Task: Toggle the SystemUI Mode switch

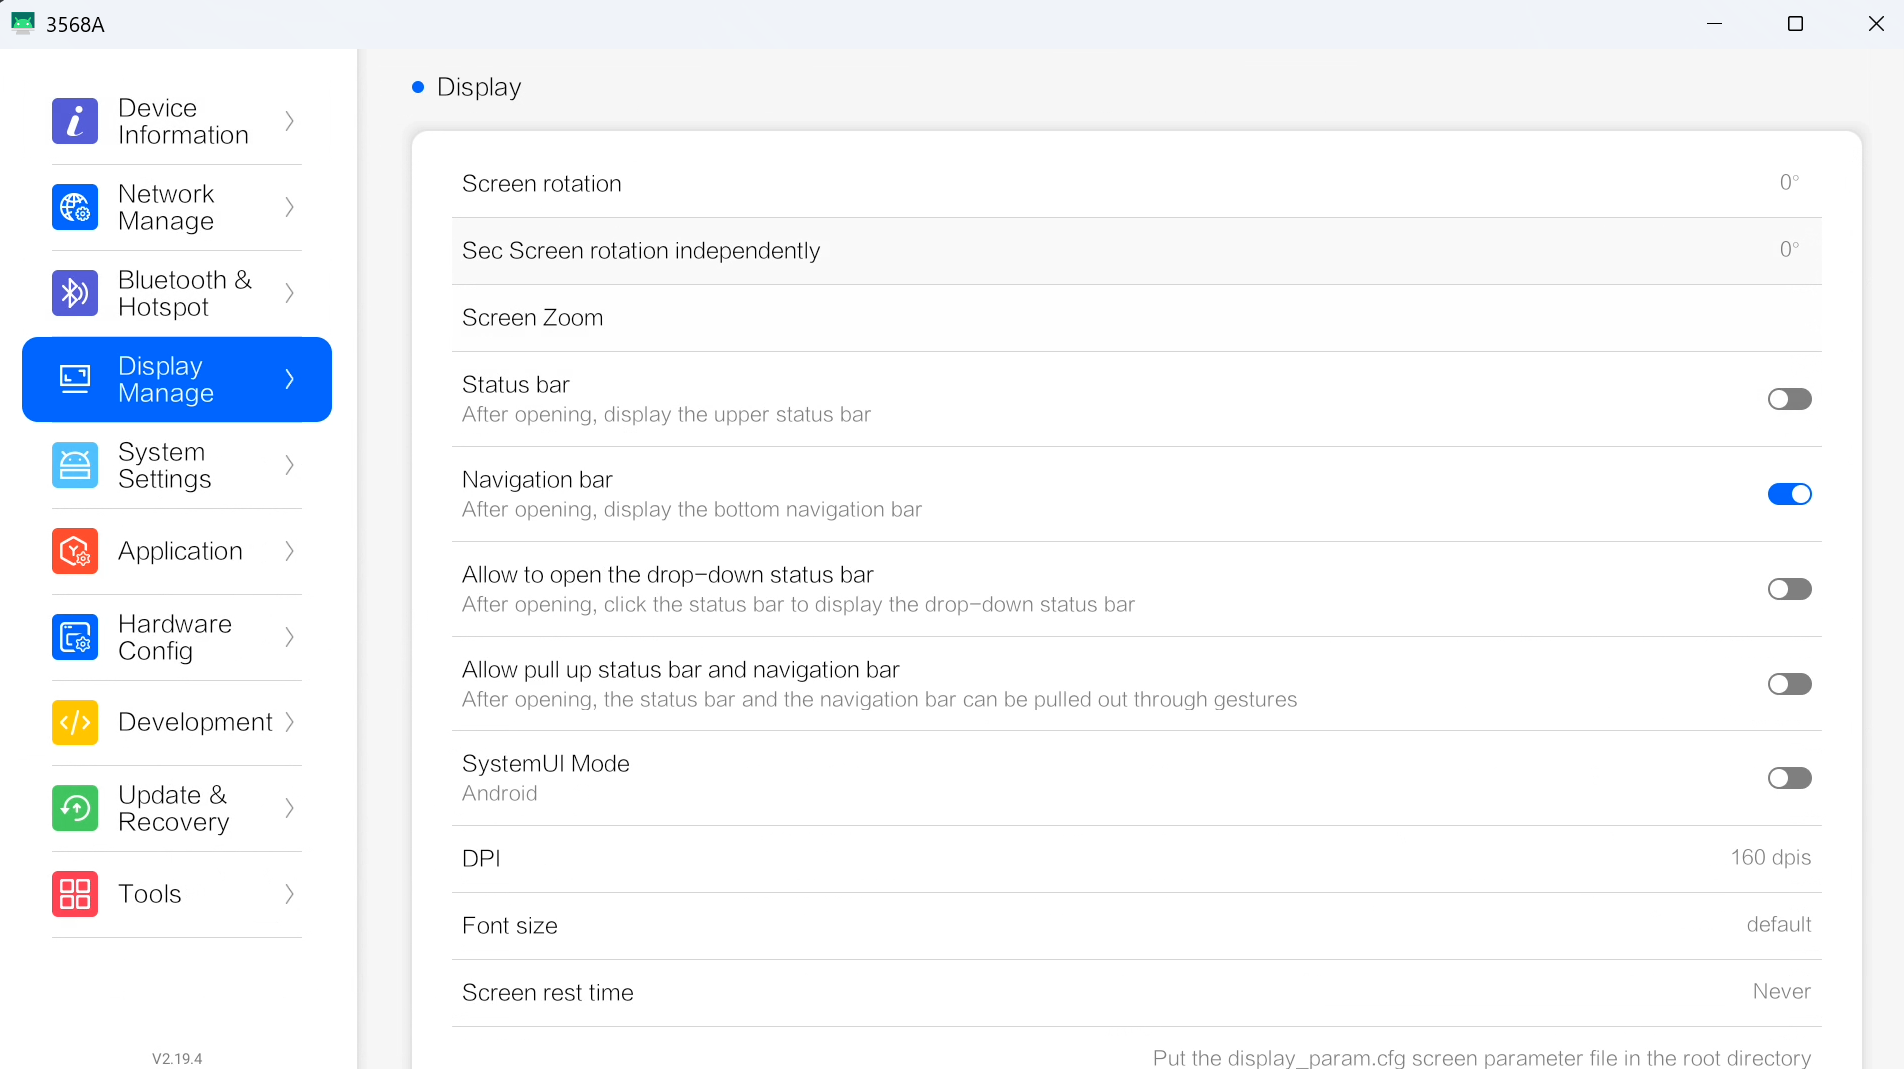Action: tap(1789, 778)
